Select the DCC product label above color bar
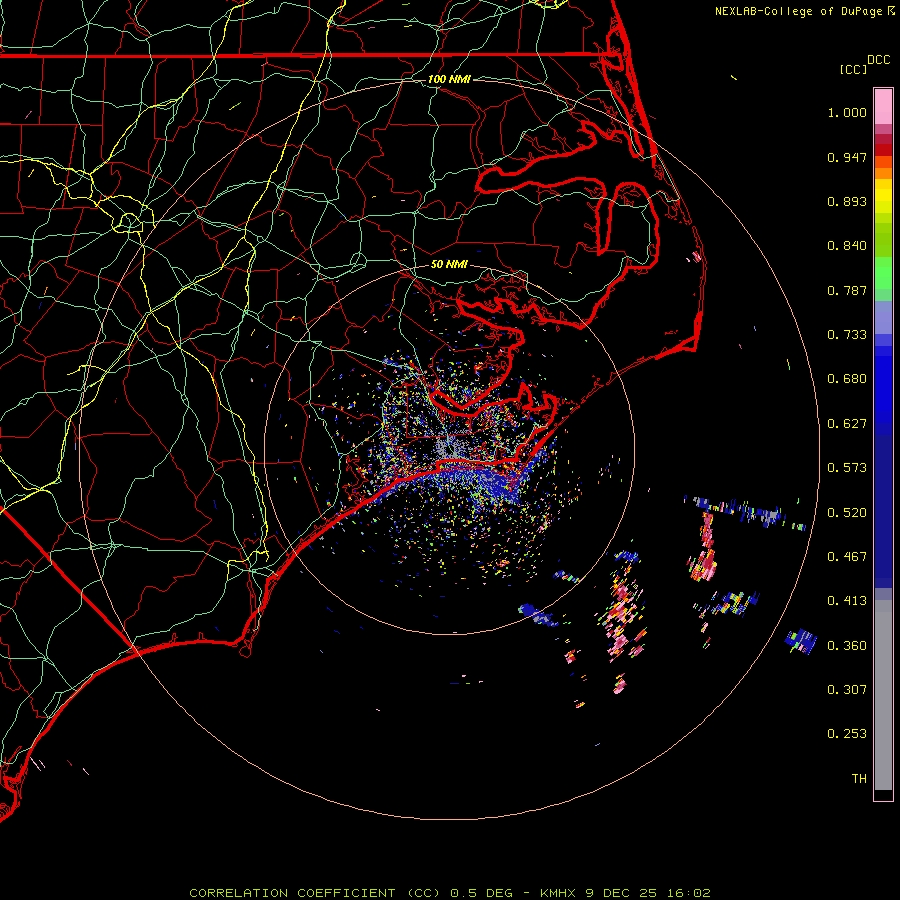The width and height of the screenshot is (900, 900). tap(878, 60)
